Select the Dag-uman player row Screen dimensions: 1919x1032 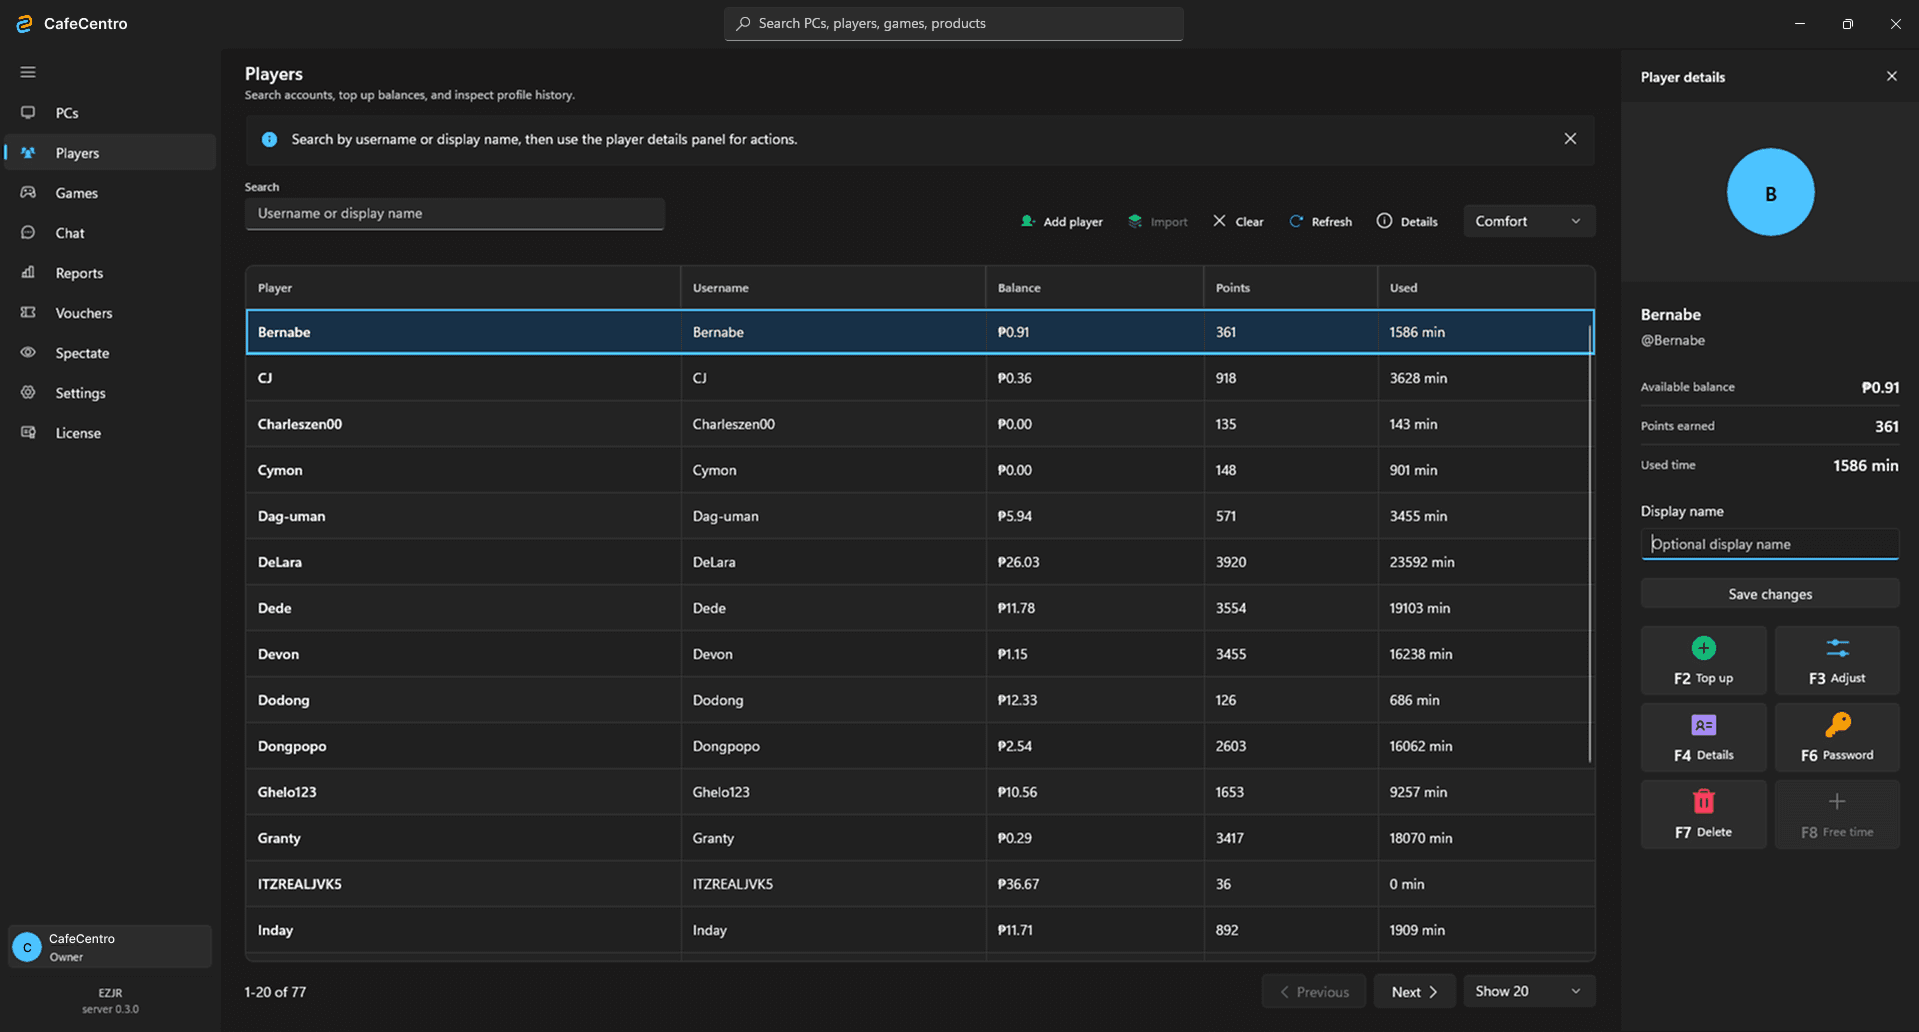[919, 516]
